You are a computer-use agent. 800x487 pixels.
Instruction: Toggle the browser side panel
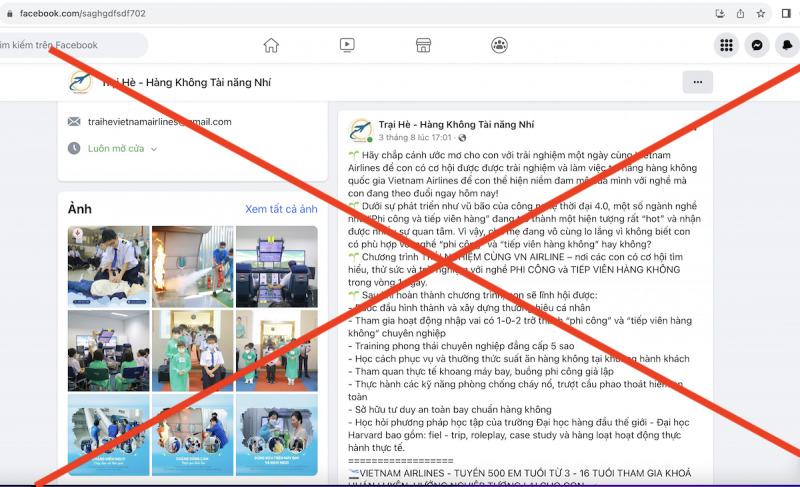point(787,13)
